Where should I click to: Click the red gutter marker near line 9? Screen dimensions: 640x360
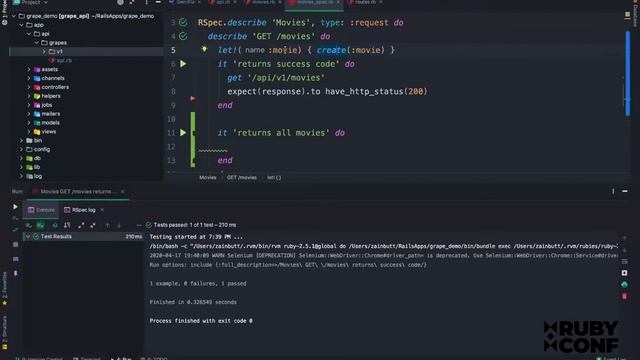tap(192, 98)
